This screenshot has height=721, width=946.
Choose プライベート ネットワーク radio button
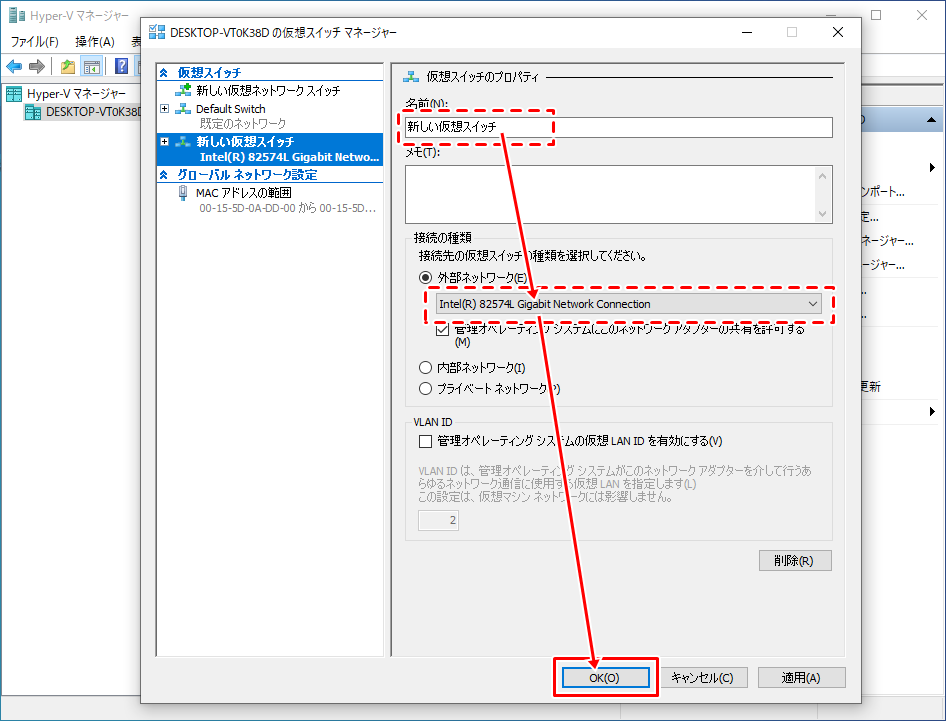tap(426, 389)
